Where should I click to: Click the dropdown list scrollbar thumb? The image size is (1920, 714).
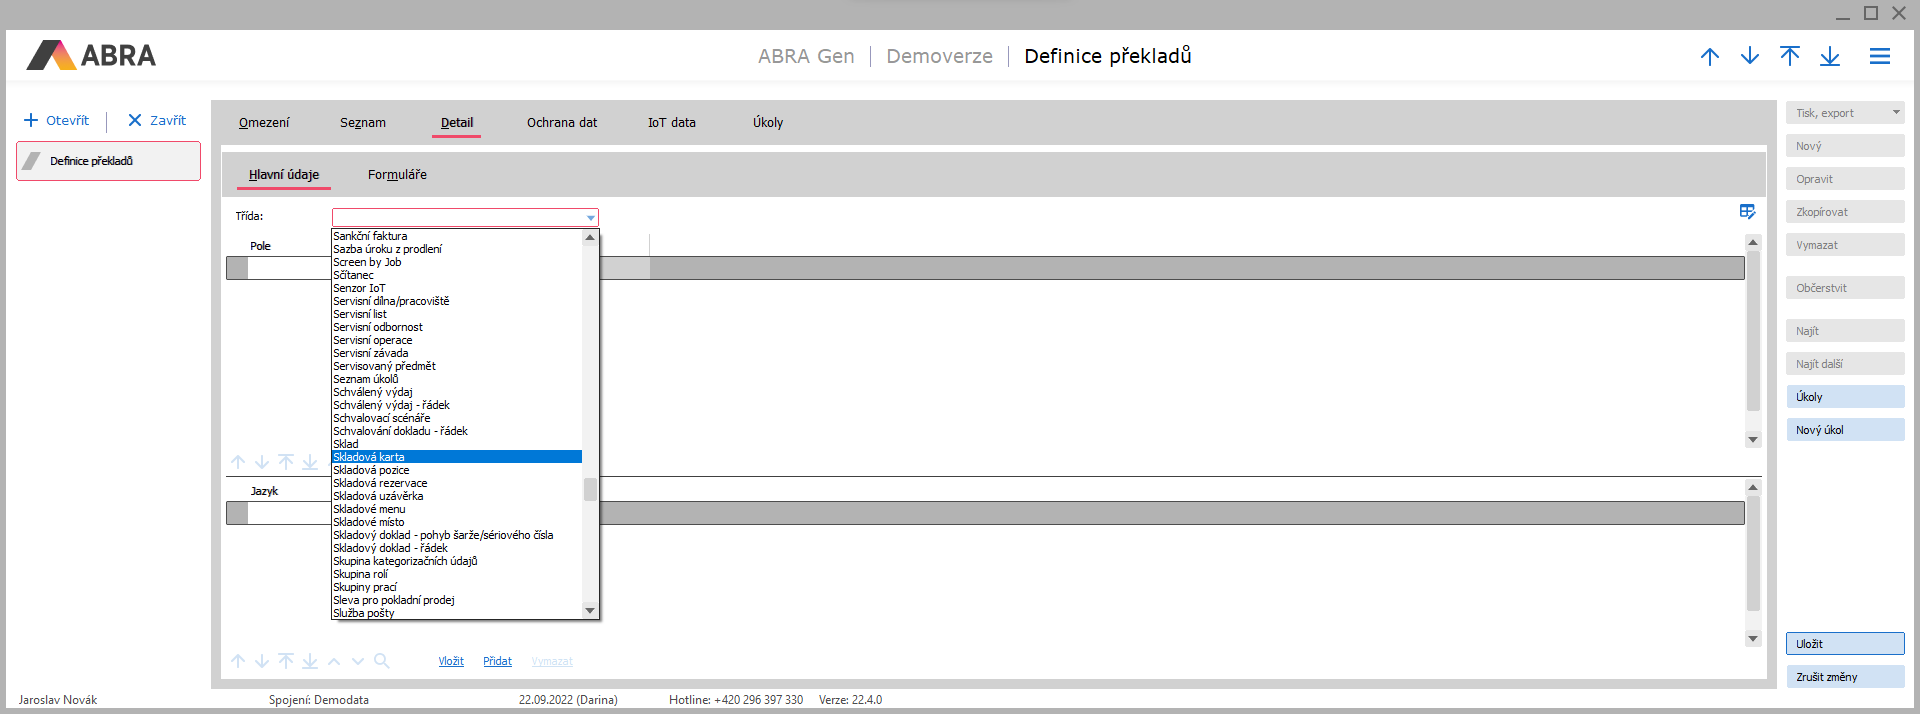(590, 489)
